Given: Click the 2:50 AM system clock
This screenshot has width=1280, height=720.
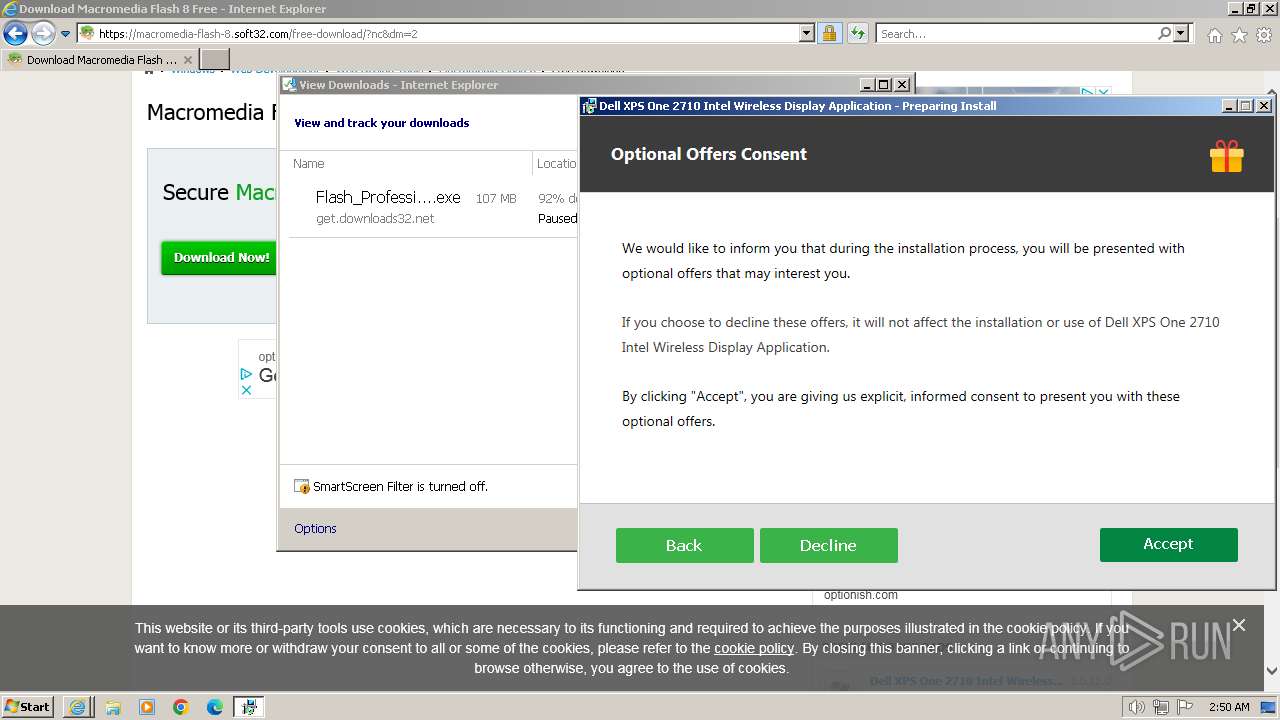Looking at the screenshot, I should coord(1229,707).
